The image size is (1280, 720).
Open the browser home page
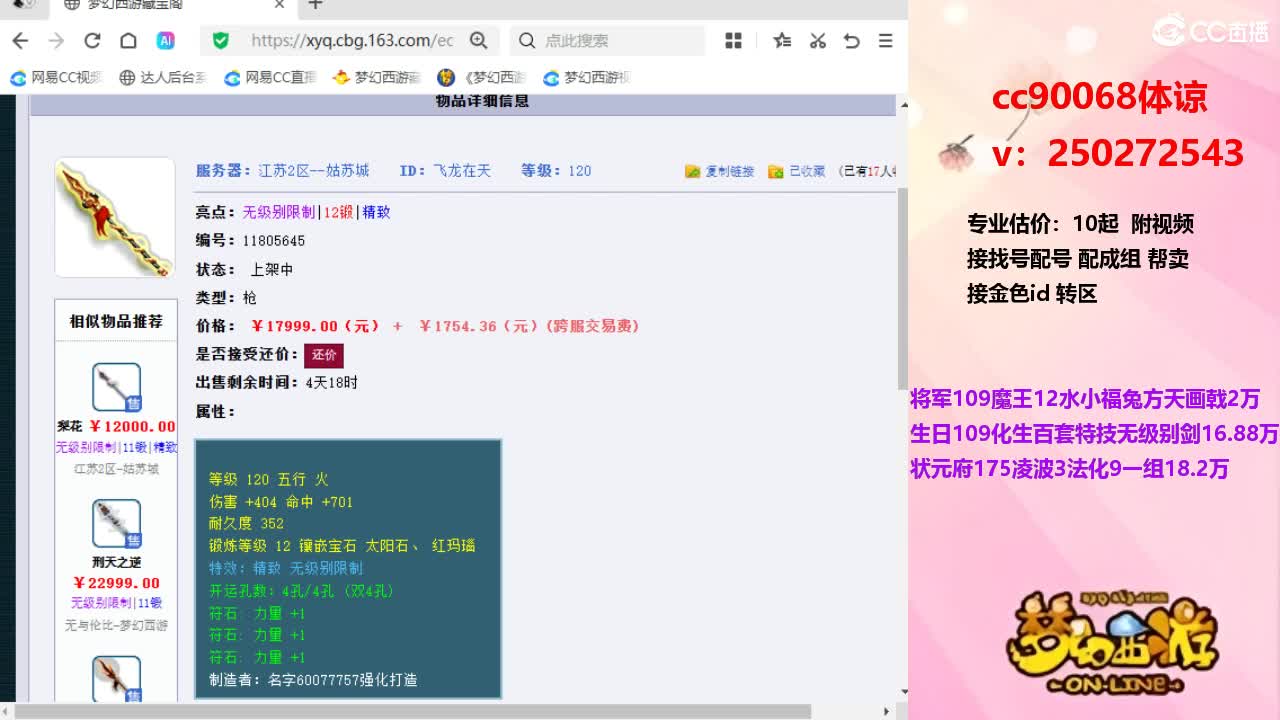click(128, 41)
